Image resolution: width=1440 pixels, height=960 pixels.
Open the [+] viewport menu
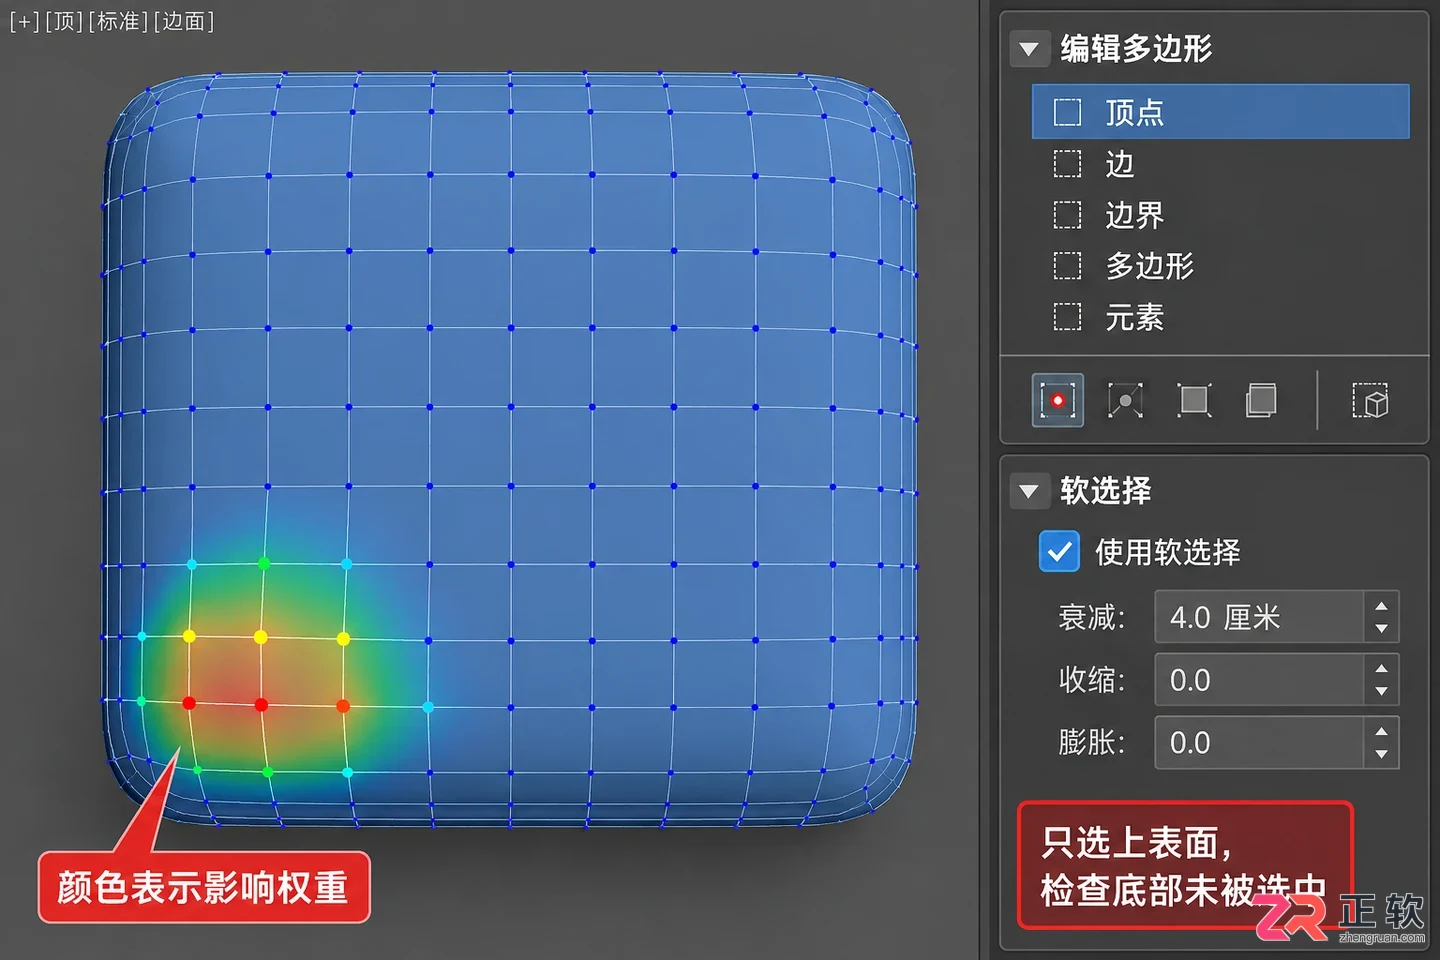(x=24, y=22)
